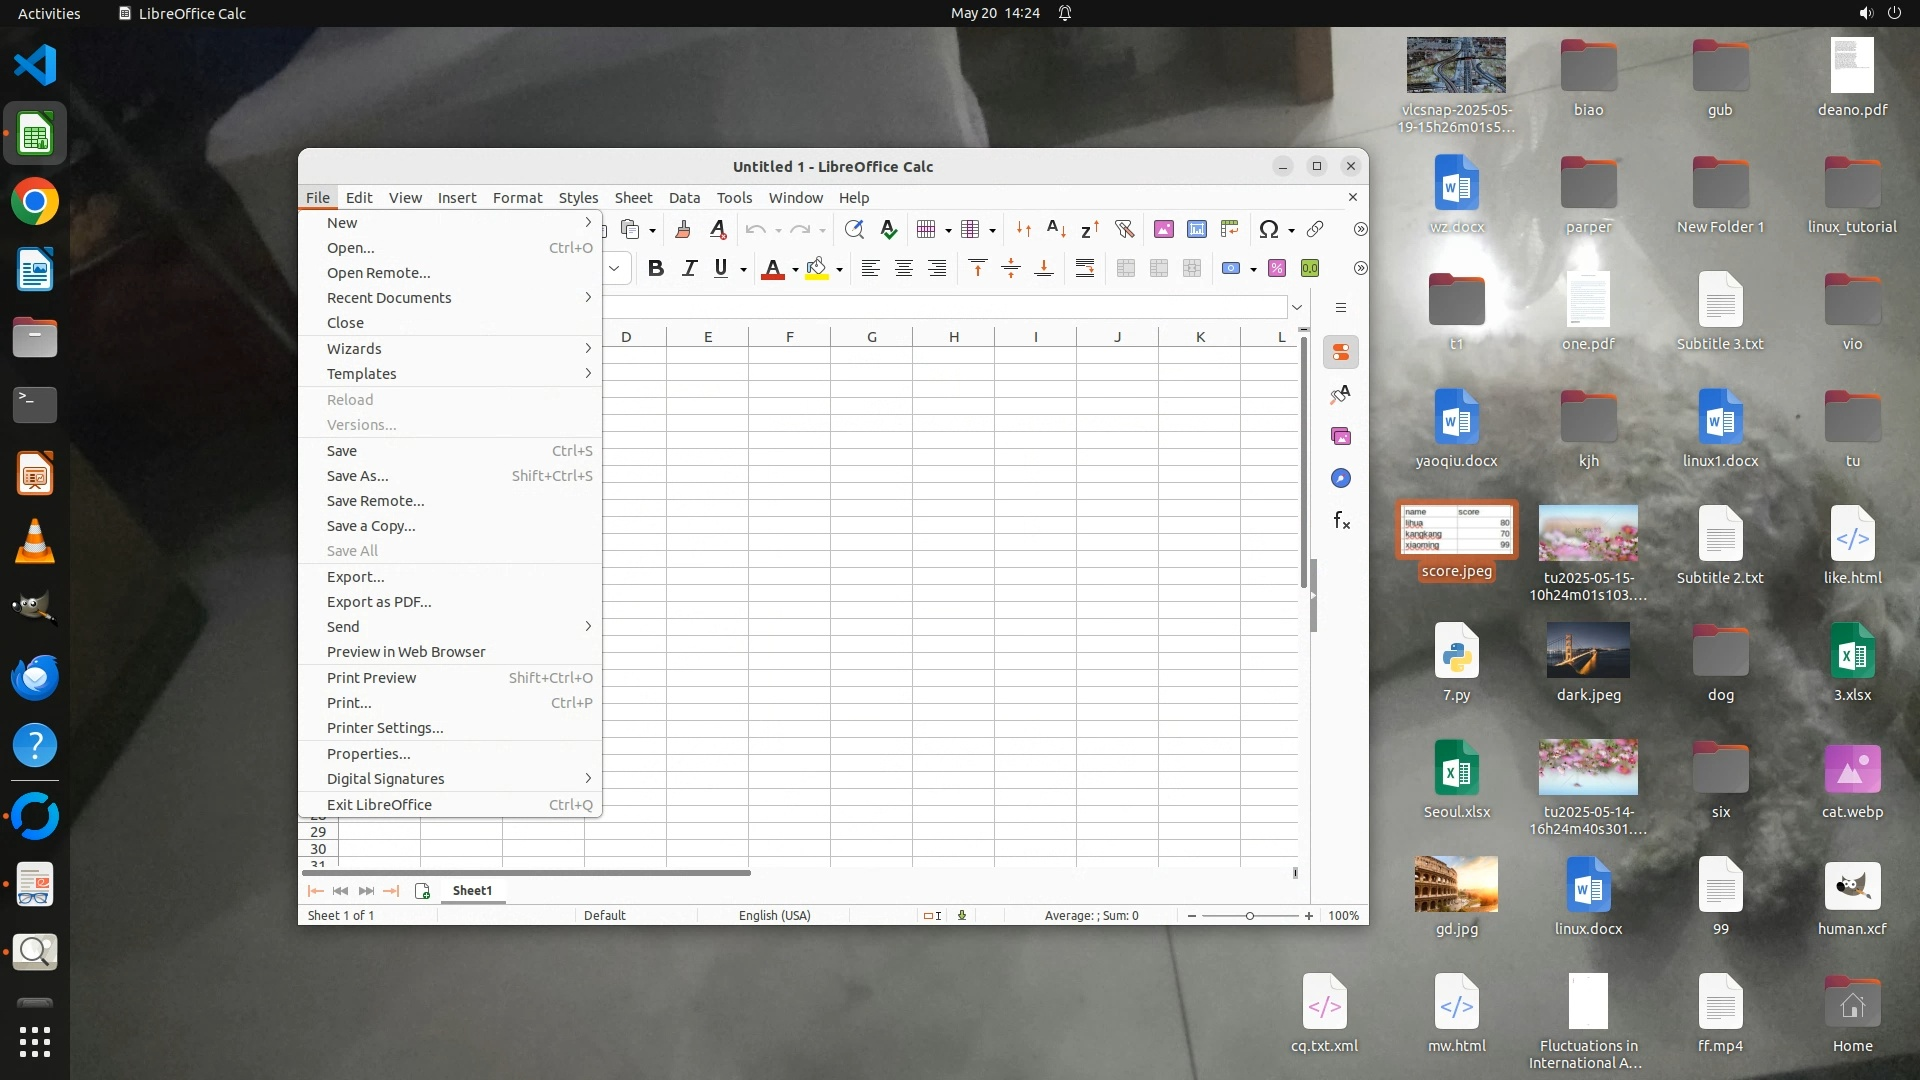Open the Tools menu

733,197
